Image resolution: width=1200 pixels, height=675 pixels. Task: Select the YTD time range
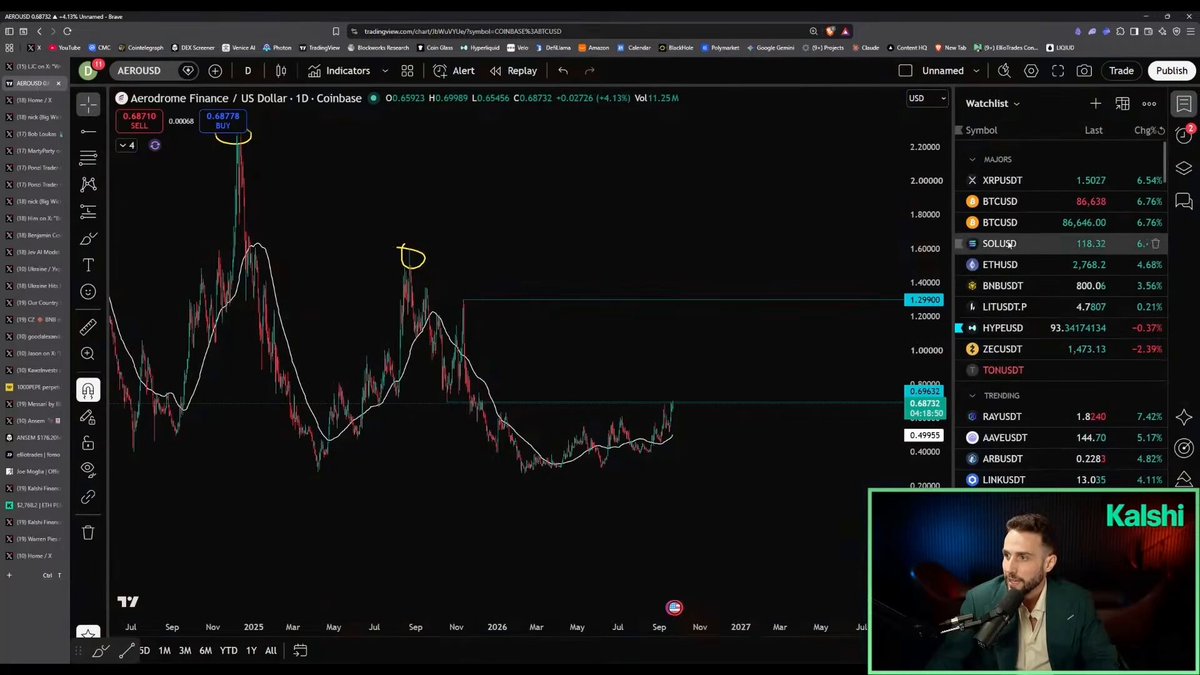(x=229, y=651)
